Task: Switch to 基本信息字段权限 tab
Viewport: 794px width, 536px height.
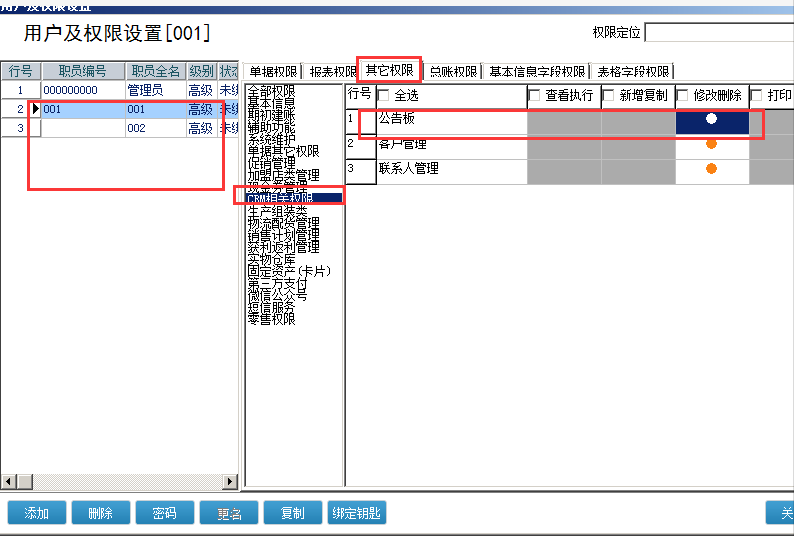Action: point(537,71)
